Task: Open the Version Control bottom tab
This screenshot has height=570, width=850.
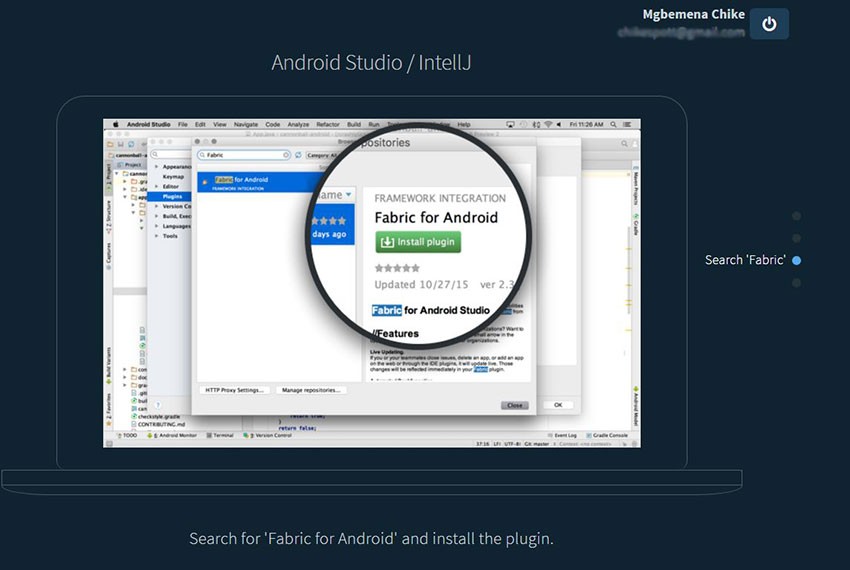Action: tap(268, 435)
